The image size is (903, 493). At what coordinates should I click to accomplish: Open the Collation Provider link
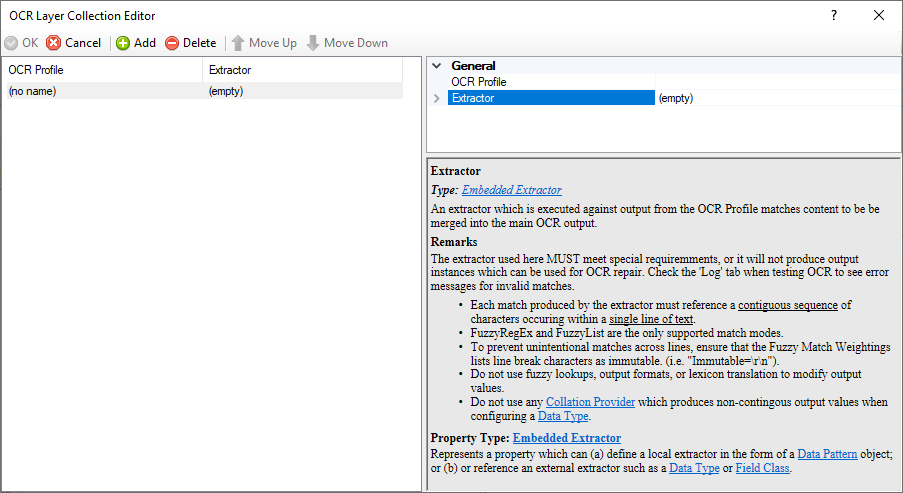pyautogui.click(x=590, y=402)
